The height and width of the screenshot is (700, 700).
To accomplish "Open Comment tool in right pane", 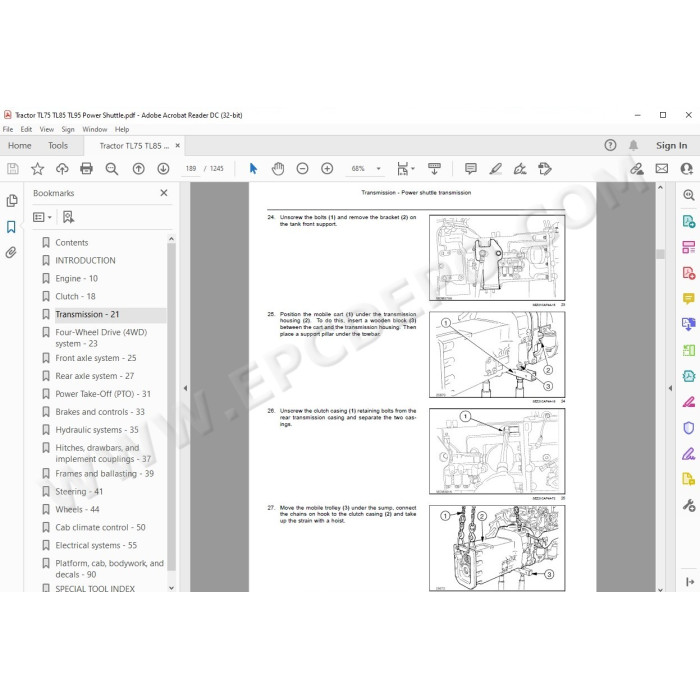I will click(689, 298).
